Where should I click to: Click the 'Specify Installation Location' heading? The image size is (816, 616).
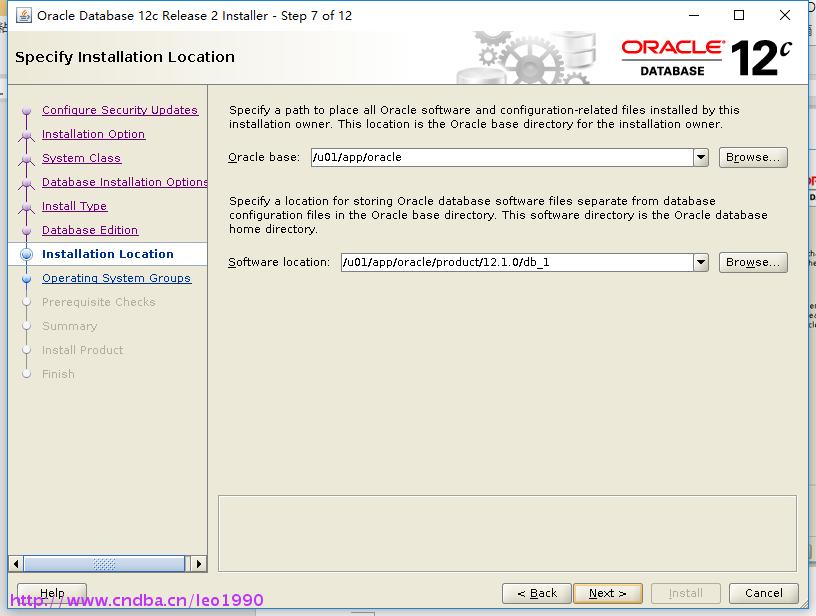(x=125, y=57)
